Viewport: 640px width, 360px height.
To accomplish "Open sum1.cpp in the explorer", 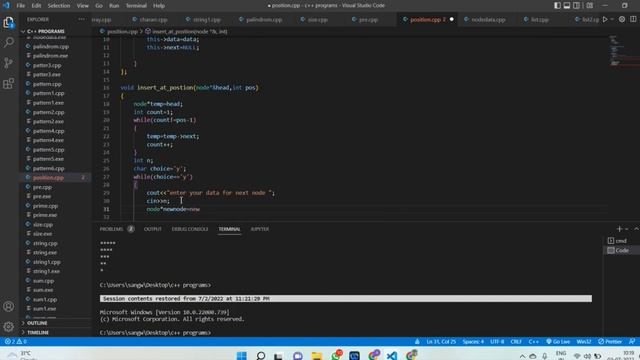I will (x=45, y=299).
